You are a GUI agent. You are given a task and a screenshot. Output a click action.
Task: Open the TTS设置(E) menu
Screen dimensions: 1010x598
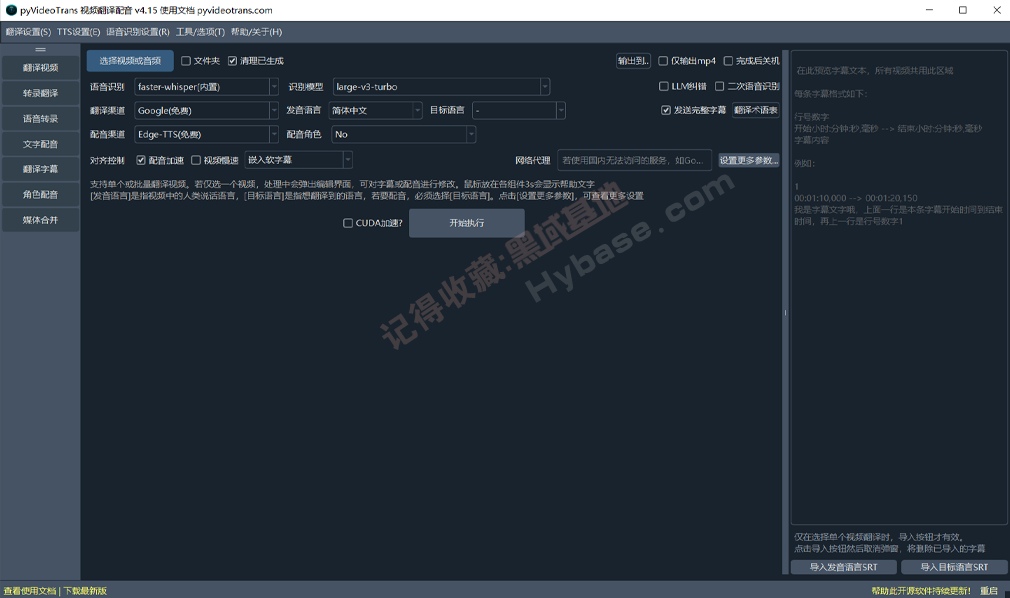pyautogui.click(x=79, y=32)
